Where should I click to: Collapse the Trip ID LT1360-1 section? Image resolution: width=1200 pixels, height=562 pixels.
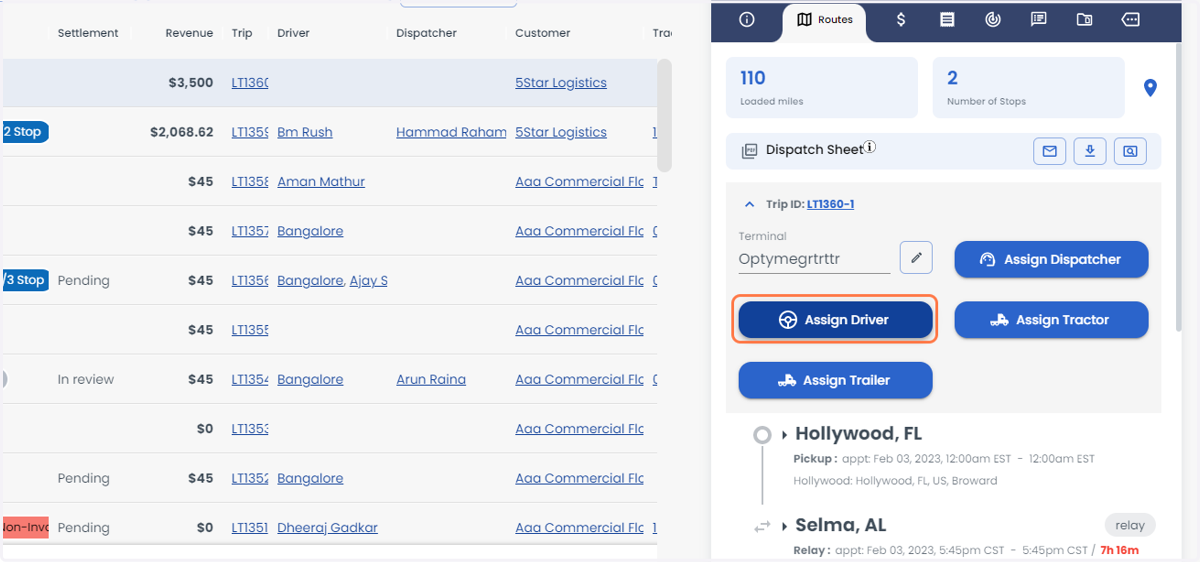coord(750,204)
